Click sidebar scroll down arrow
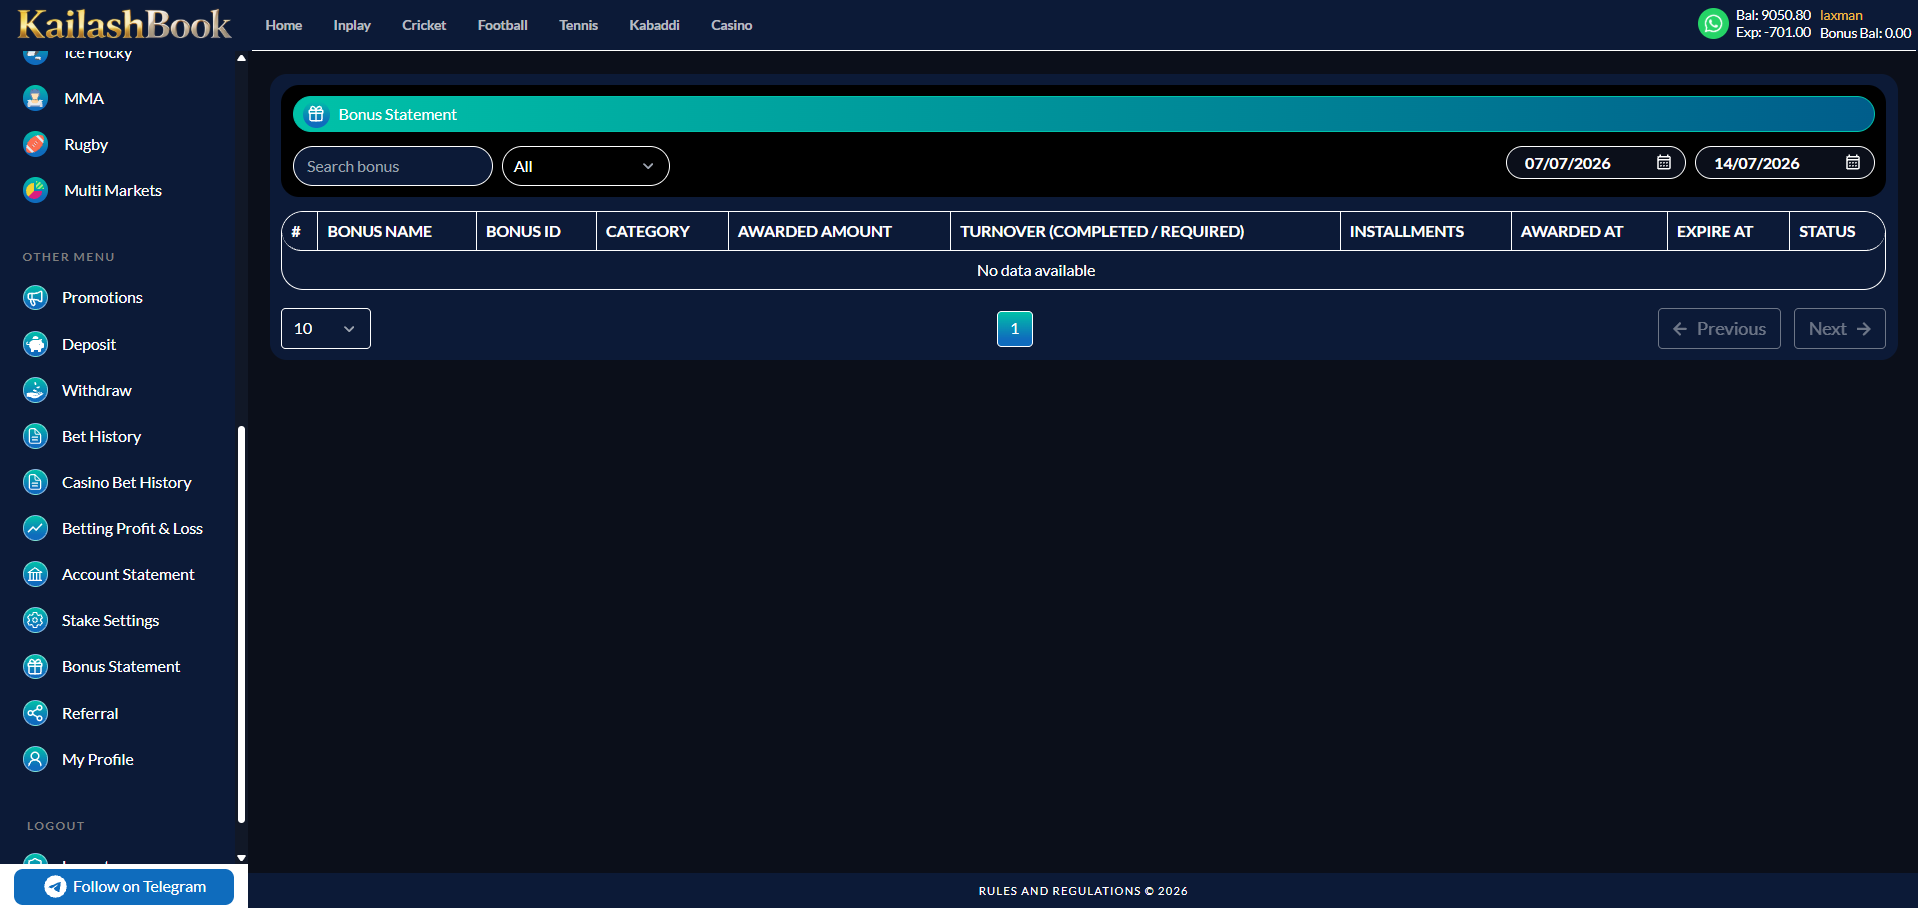1918x908 pixels. tap(241, 857)
